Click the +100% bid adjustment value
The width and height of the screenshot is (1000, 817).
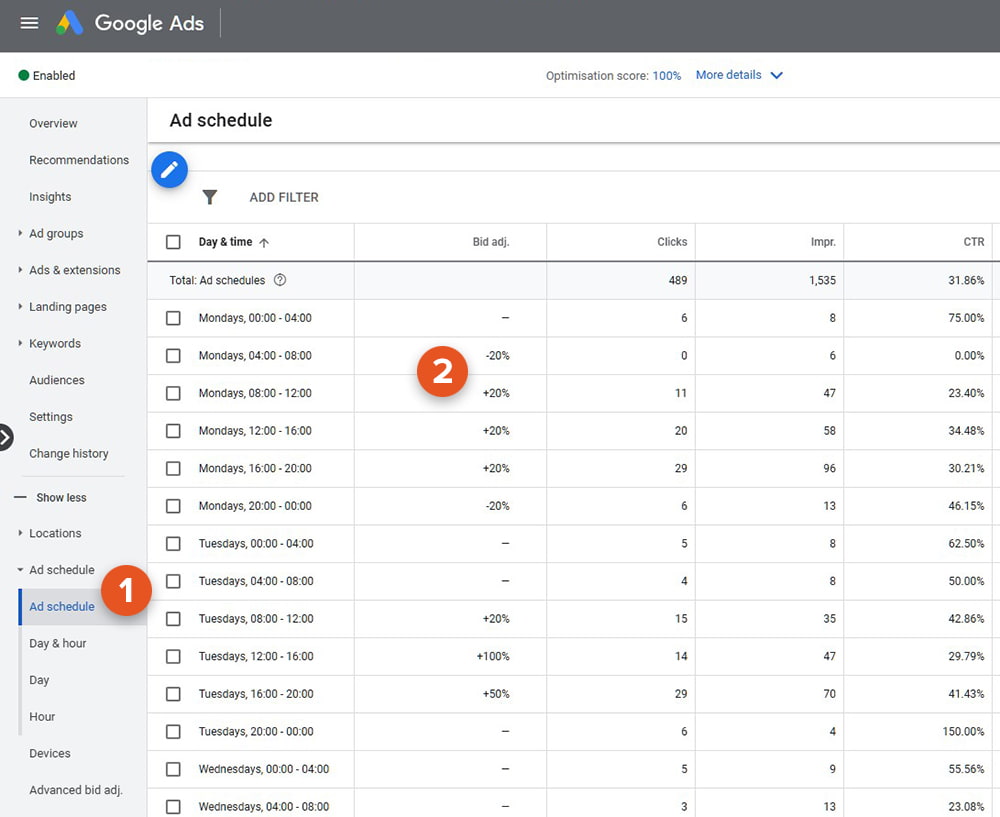493,657
